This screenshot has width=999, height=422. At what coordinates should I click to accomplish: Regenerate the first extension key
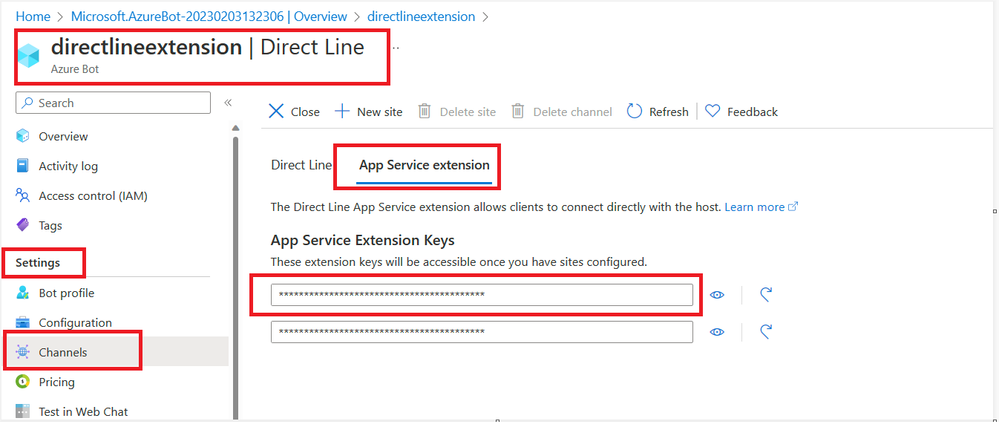[x=766, y=295]
